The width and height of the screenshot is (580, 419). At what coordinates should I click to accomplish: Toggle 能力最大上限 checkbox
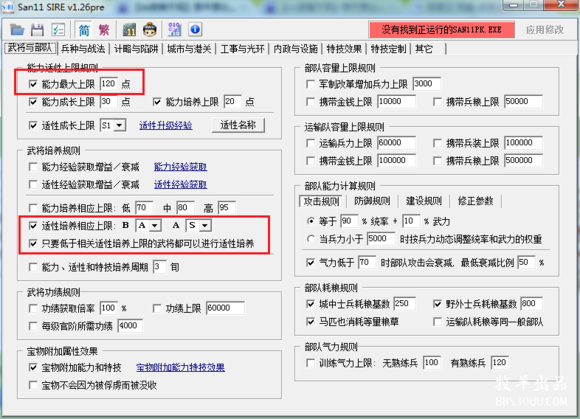coord(33,84)
